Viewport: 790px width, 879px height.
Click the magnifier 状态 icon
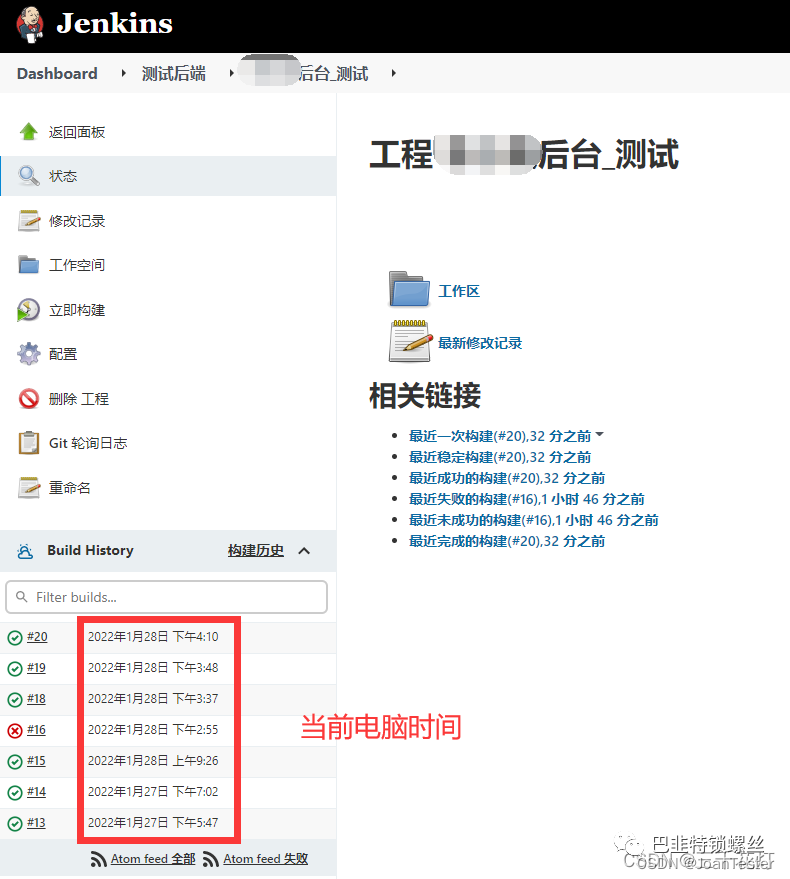coord(29,176)
